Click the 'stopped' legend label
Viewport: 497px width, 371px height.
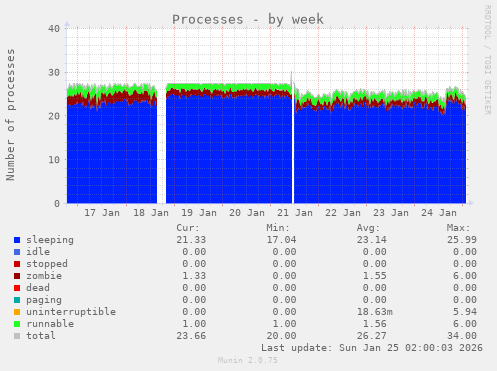pyautogui.click(x=47, y=264)
